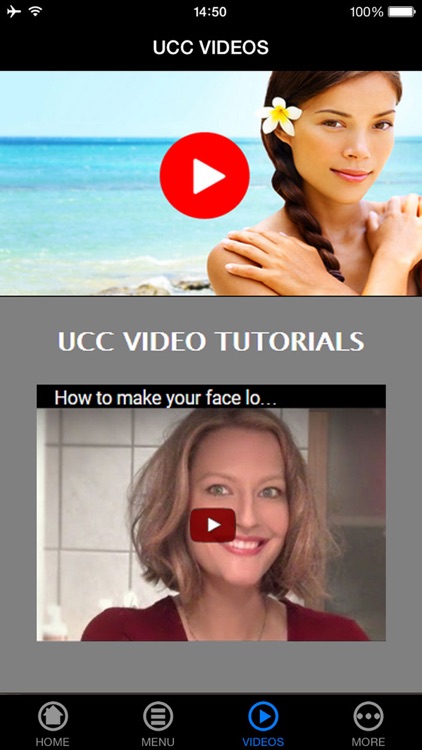Open the More tab three-dots icon

[368, 716]
